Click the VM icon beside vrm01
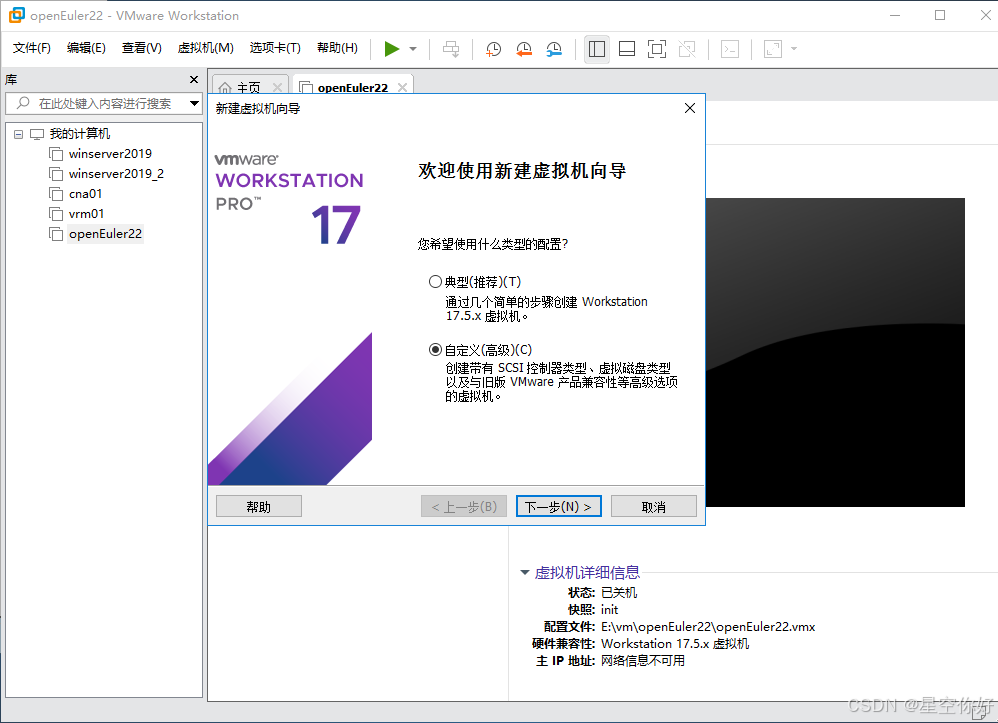Screen dimensions: 998x723 pyautogui.click(x=56, y=214)
